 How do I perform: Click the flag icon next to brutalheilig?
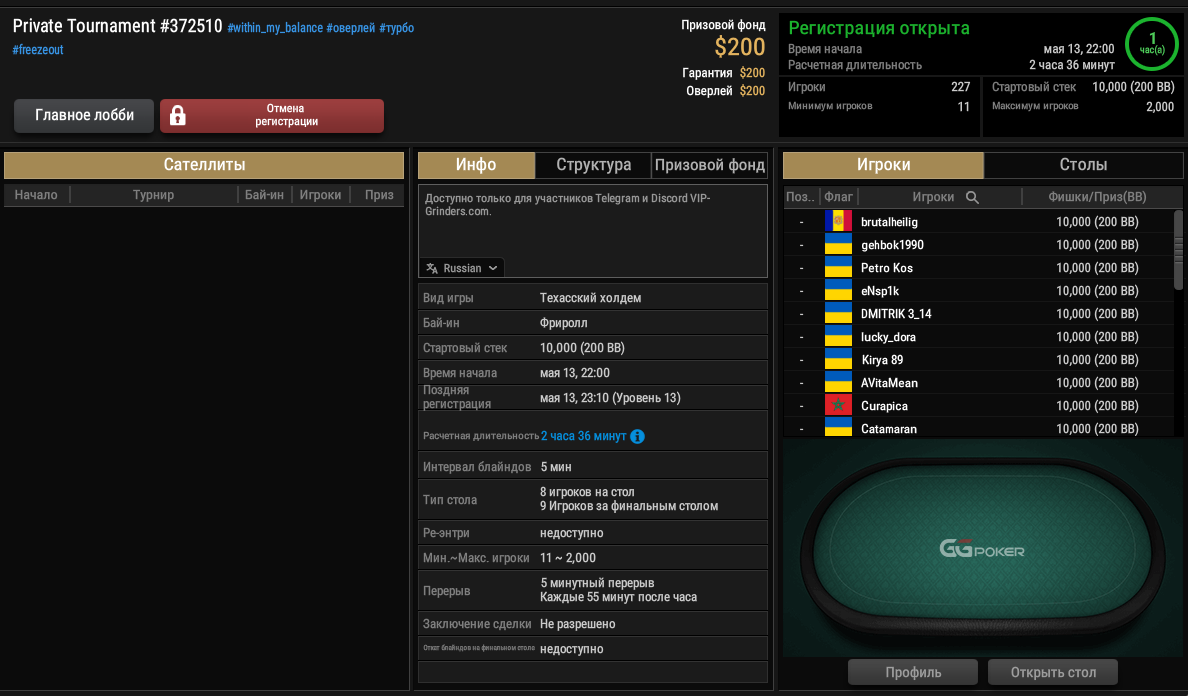tap(838, 221)
